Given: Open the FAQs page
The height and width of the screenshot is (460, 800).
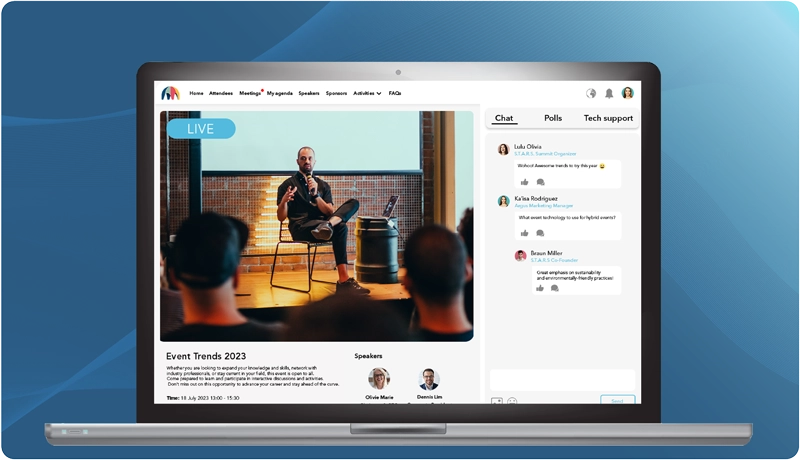Looking at the screenshot, I should coord(395,93).
